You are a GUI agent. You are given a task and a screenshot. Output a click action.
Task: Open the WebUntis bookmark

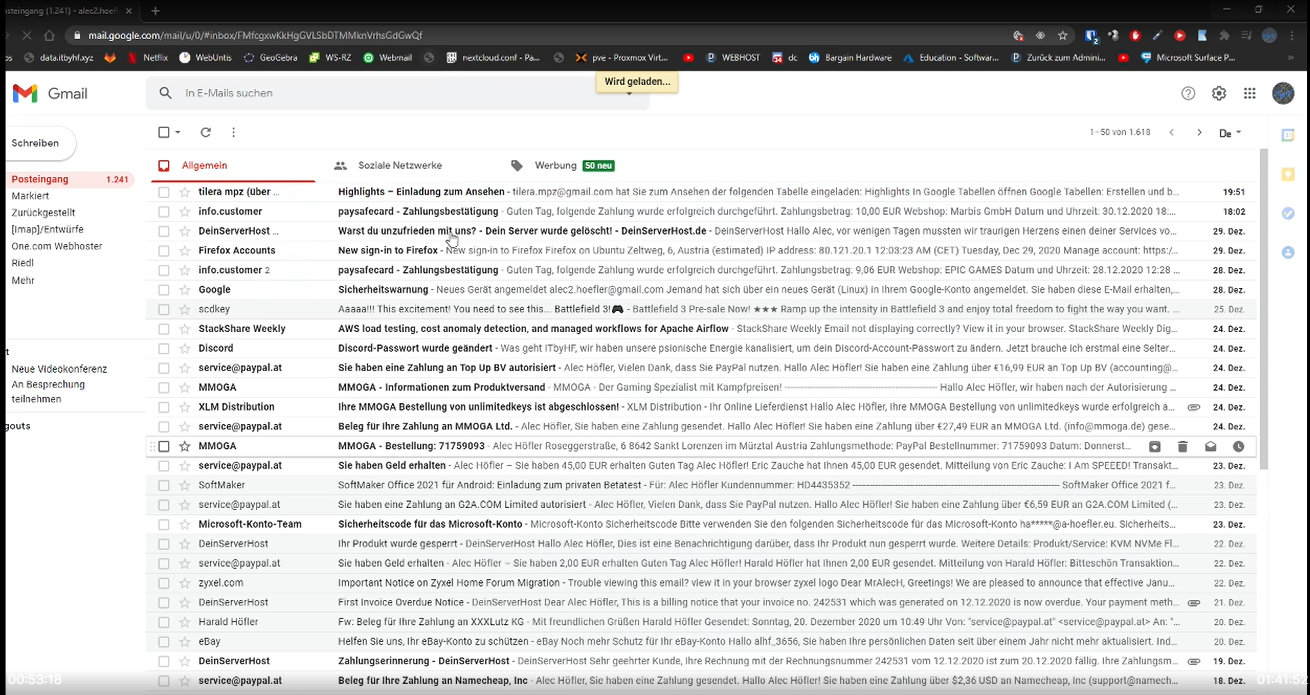pos(206,58)
